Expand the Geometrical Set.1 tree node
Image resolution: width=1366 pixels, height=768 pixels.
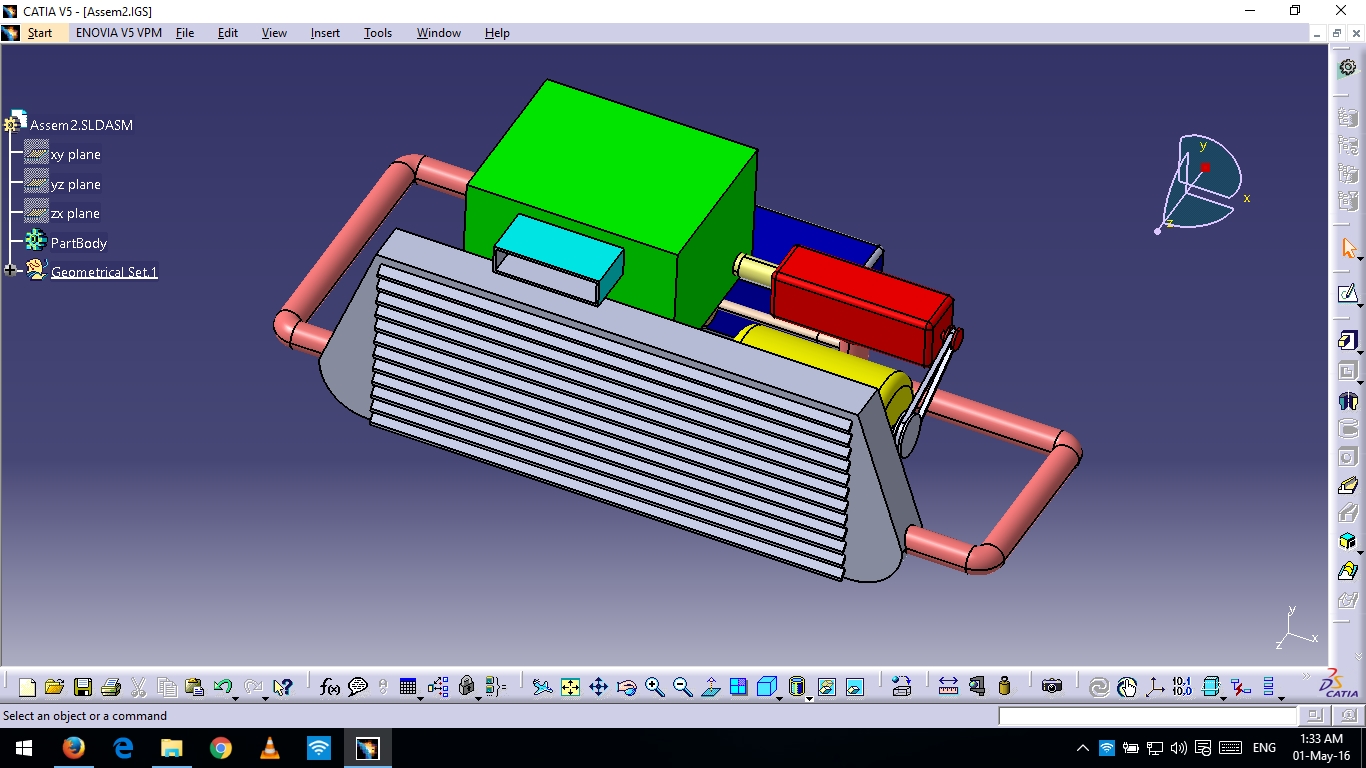click(x=11, y=270)
